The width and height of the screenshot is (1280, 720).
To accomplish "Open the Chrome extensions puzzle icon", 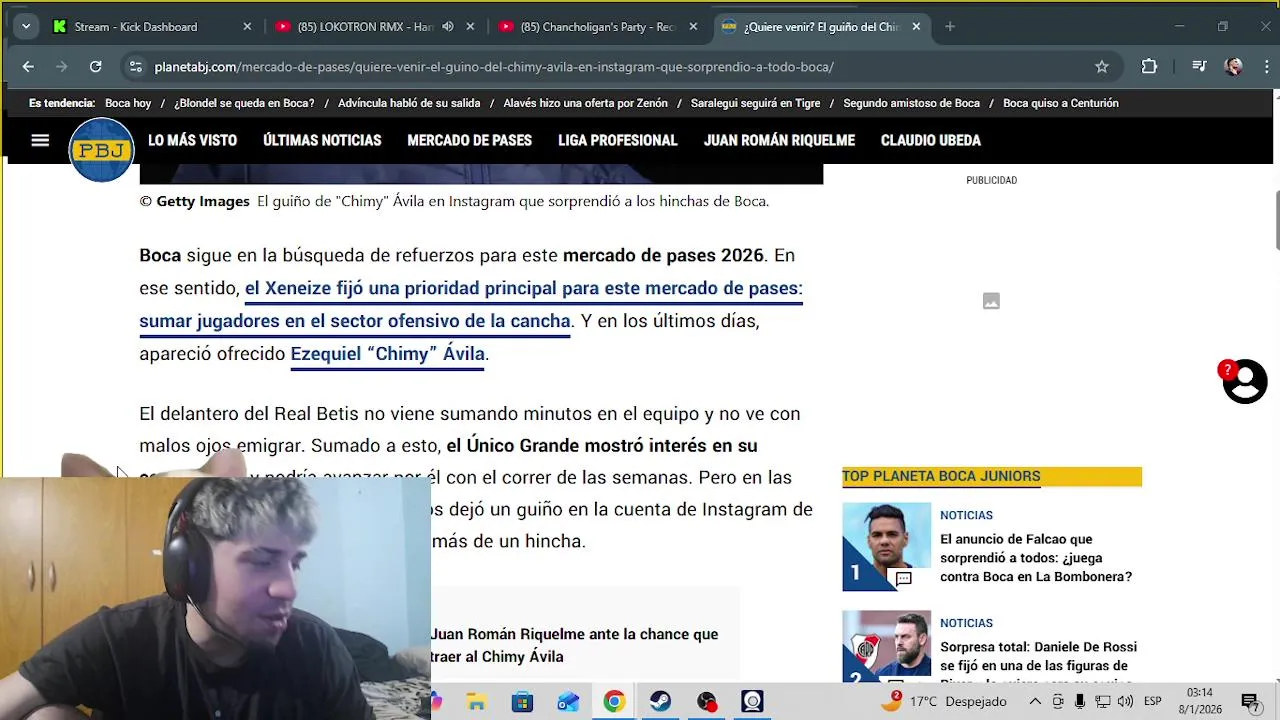I will point(1149,67).
